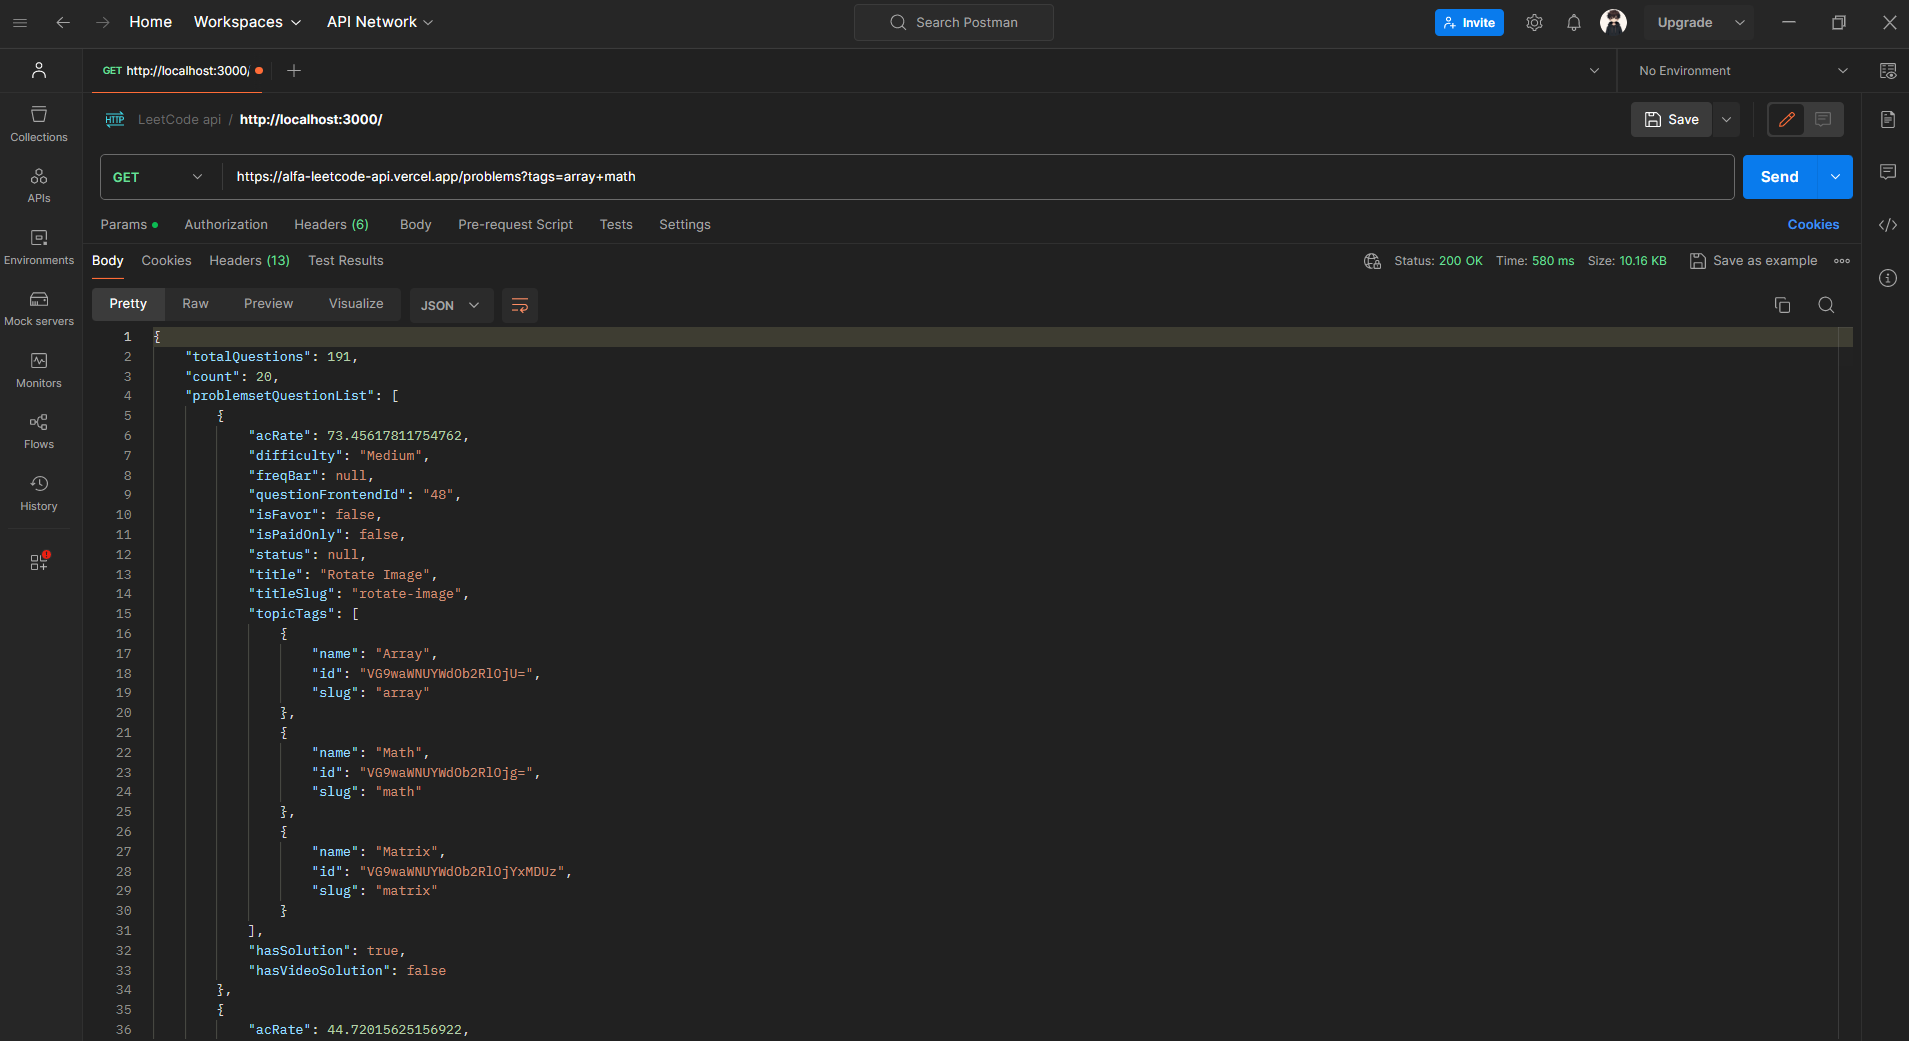
Task: Select the GET localhost:3000 request tab
Action: [x=182, y=71]
